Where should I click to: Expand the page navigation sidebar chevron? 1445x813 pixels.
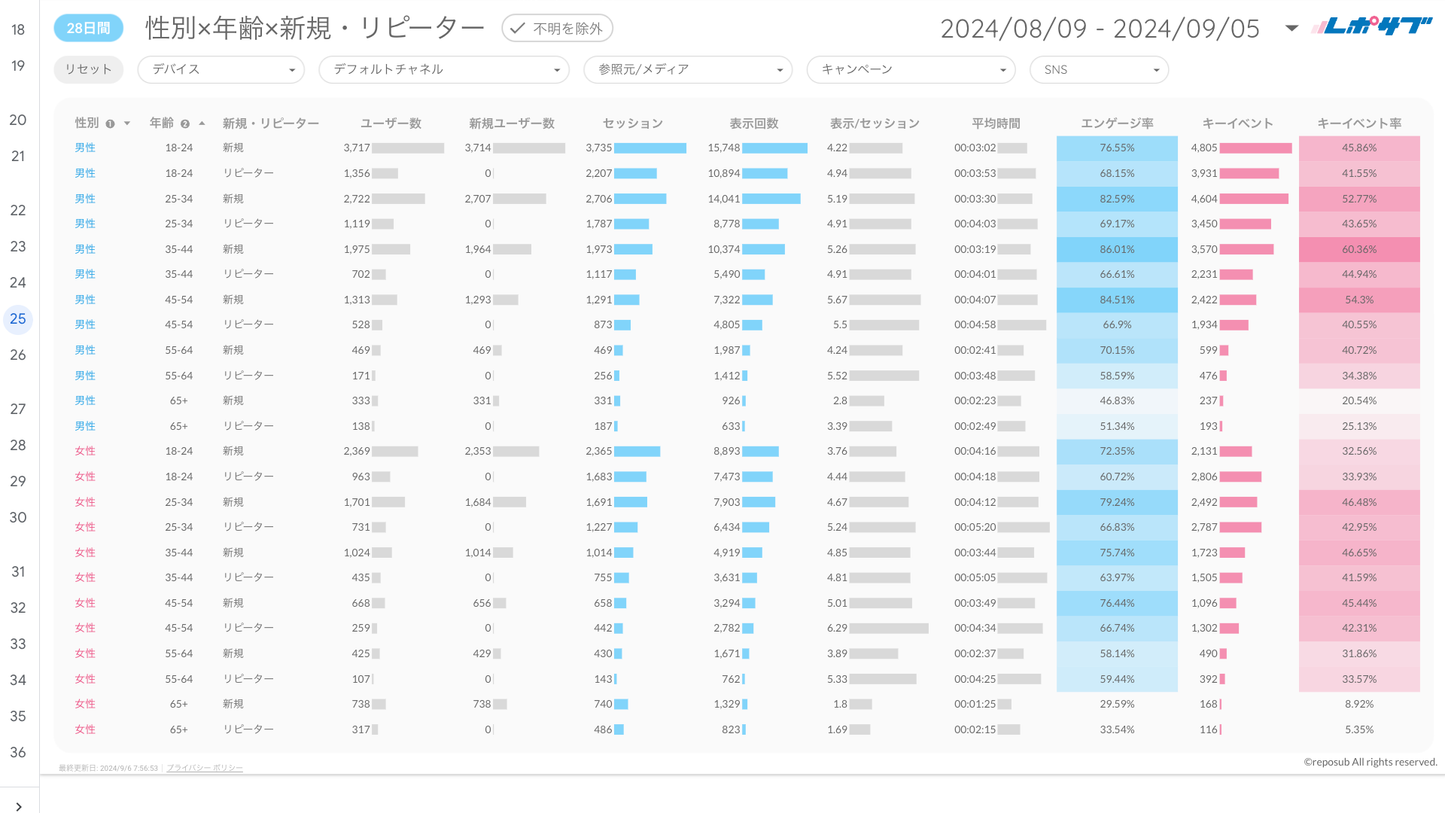(x=18, y=805)
